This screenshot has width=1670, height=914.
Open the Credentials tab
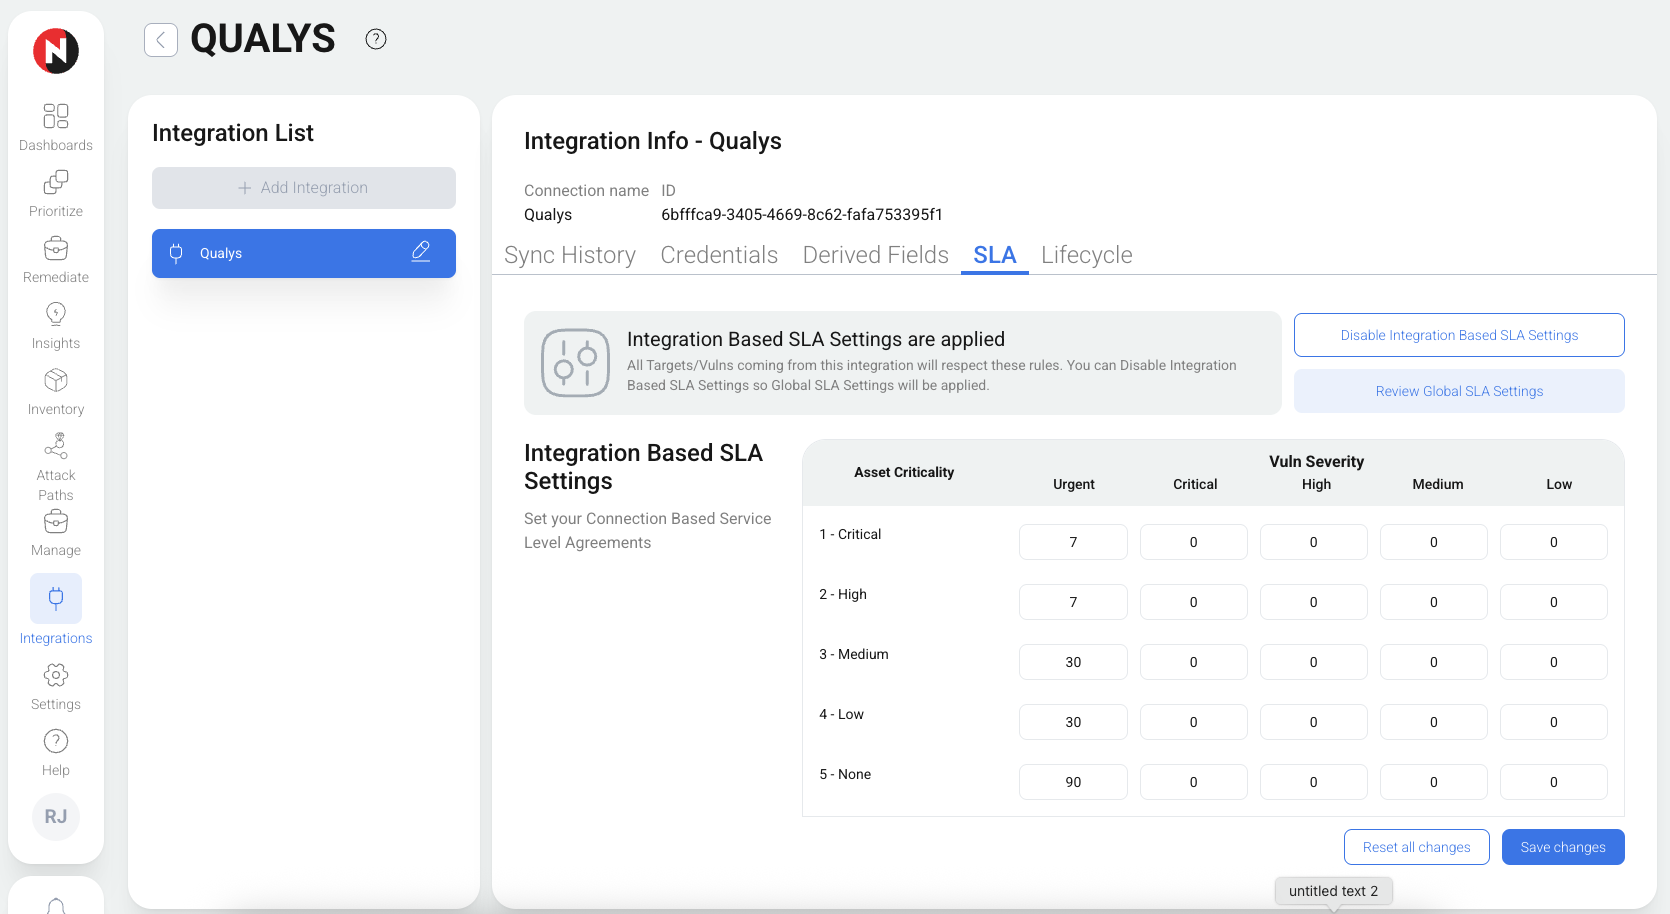(x=719, y=255)
